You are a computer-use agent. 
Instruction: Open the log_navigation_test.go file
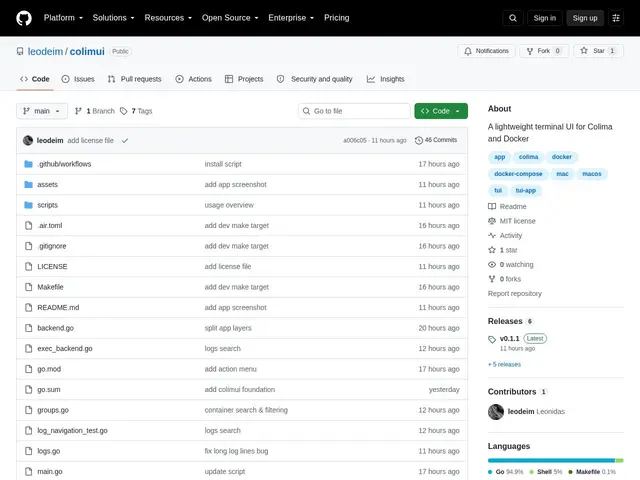[x=72, y=431]
